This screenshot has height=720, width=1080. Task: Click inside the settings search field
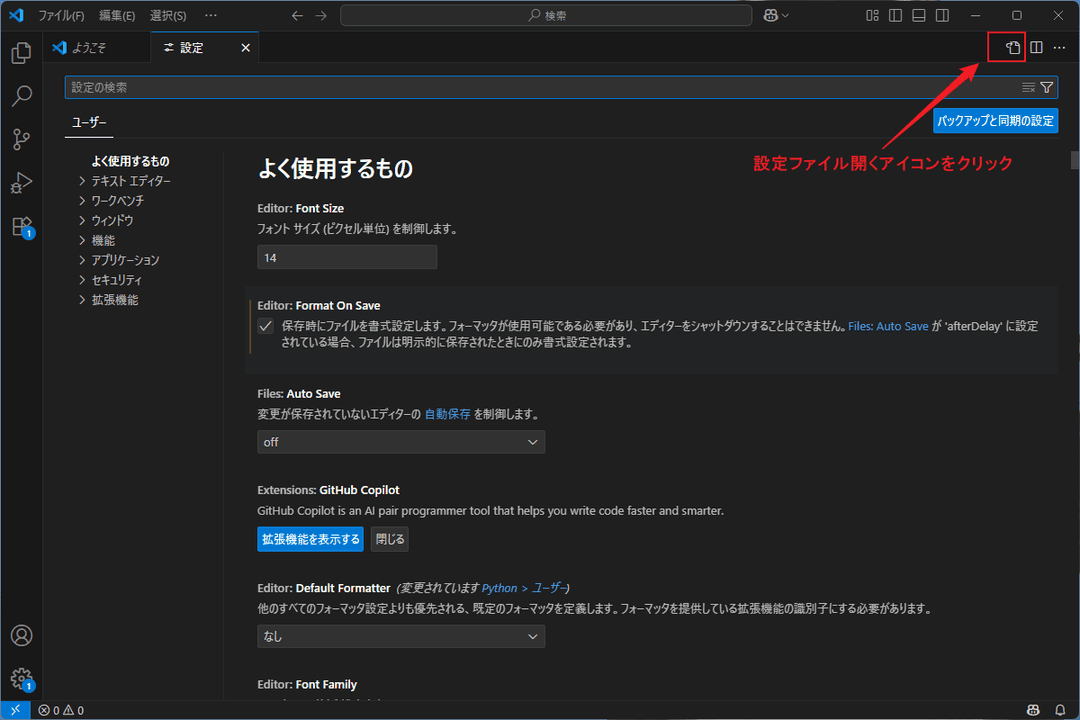[400, 87]
